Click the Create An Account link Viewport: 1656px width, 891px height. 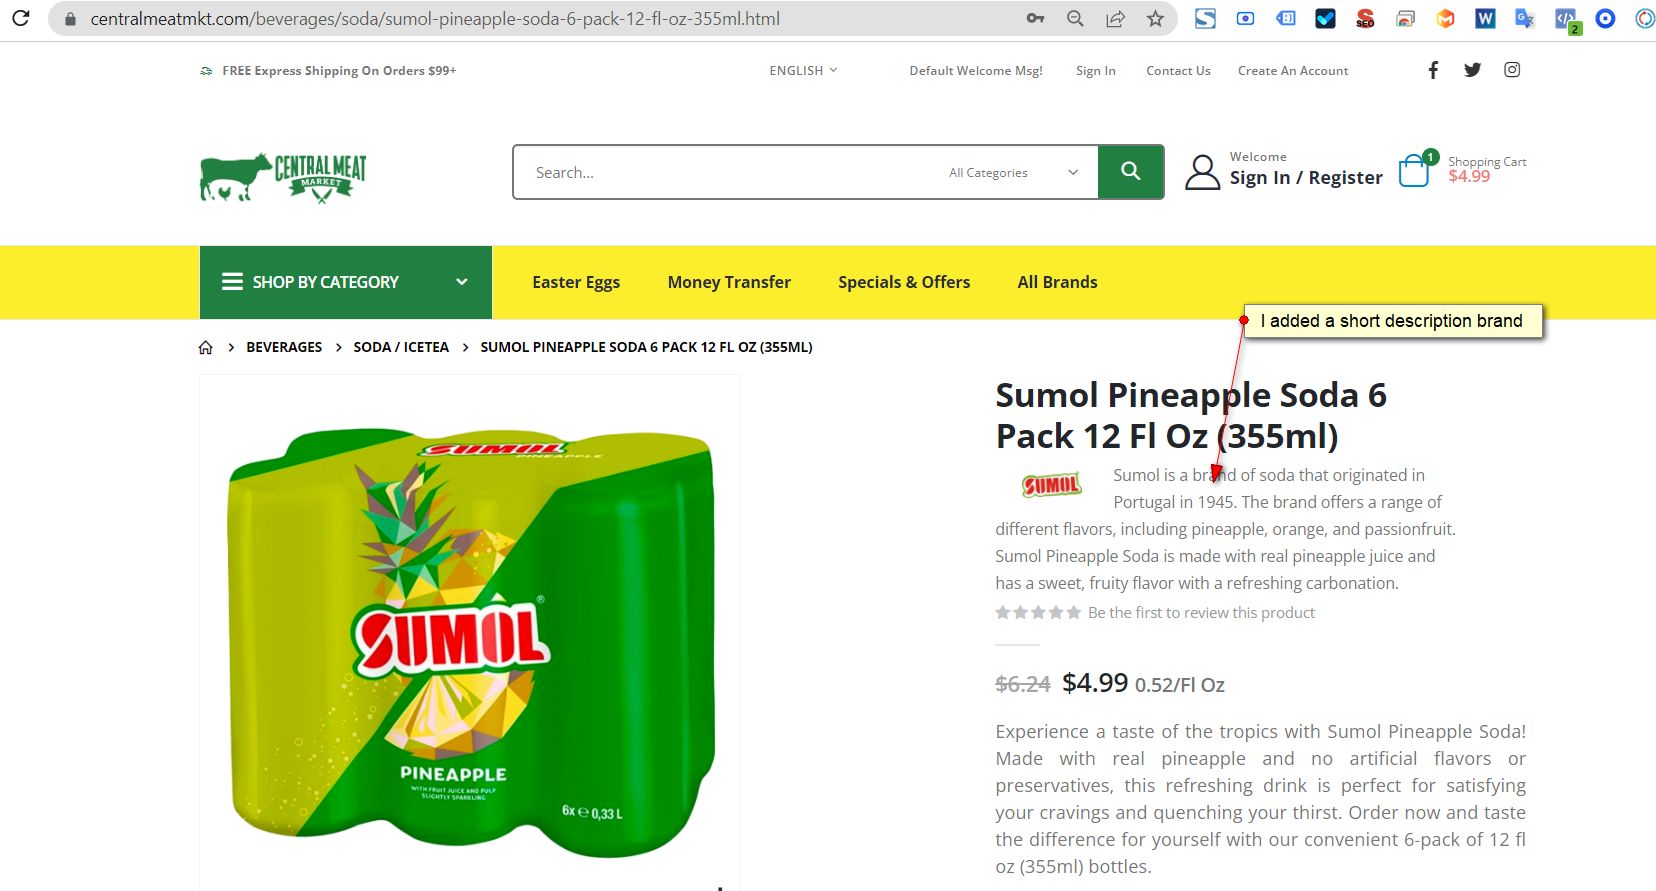coord(1293,71)
